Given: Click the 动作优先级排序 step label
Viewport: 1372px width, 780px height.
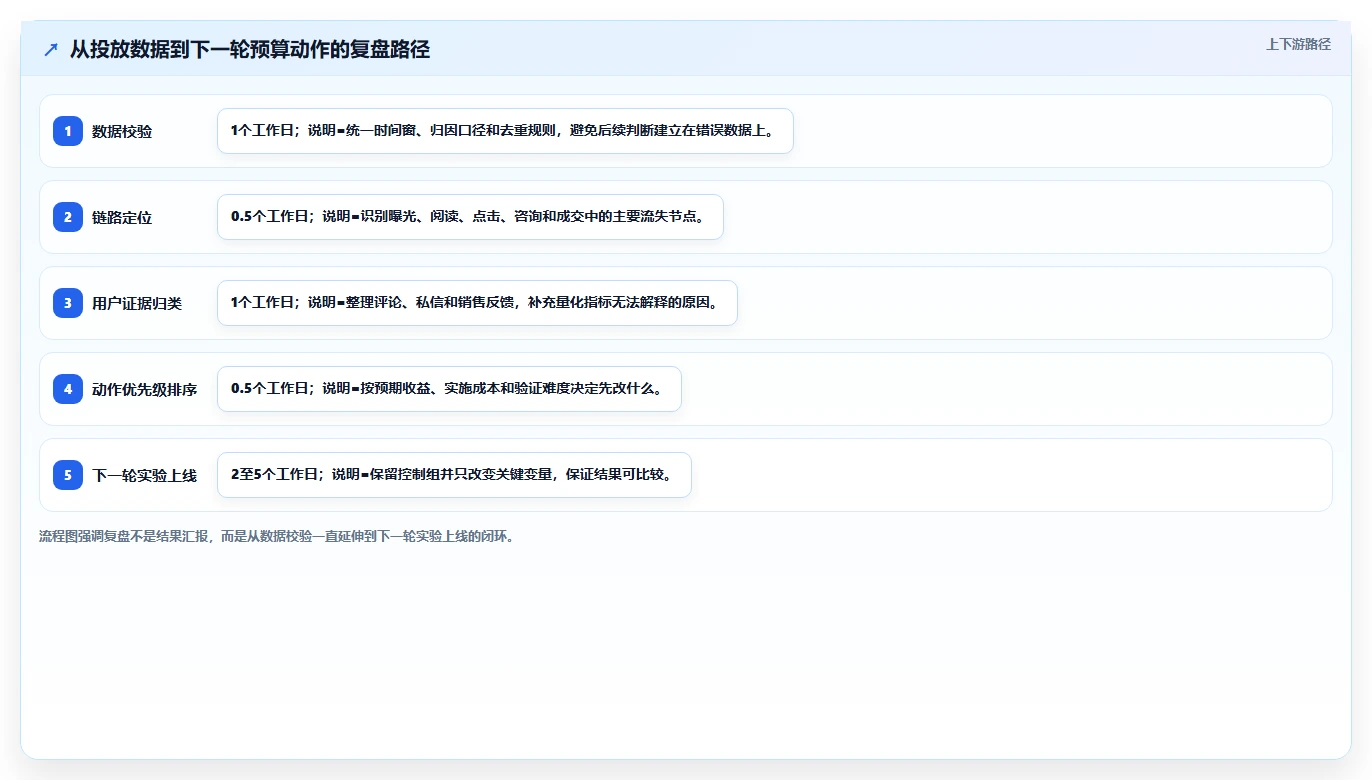Looking at the screenshot, I should (145, 389).
